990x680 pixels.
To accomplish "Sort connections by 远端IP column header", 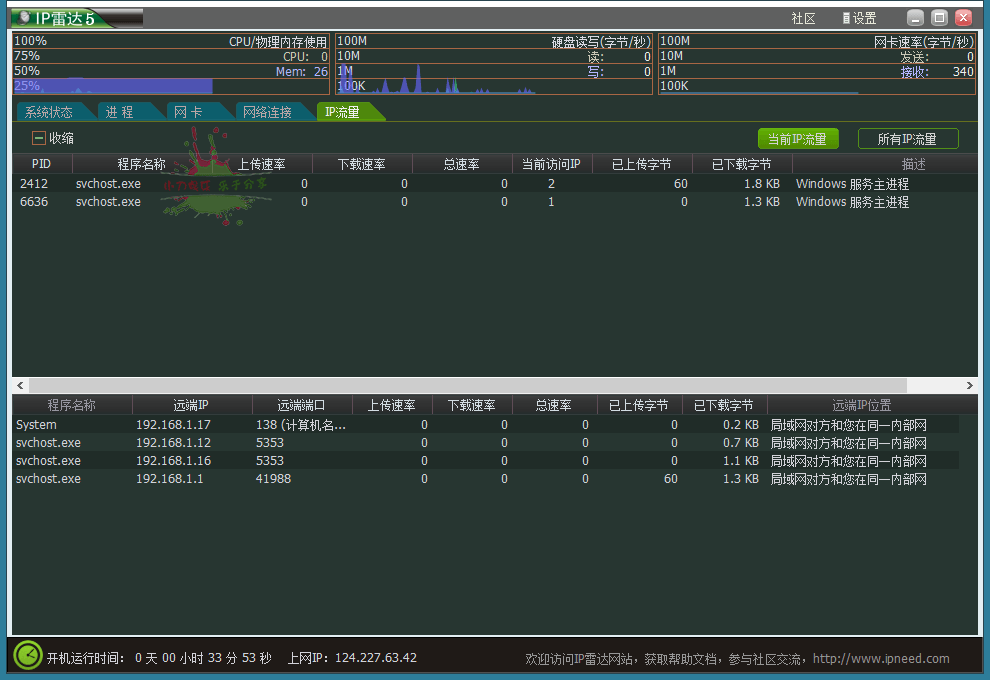I will [191, 405].
